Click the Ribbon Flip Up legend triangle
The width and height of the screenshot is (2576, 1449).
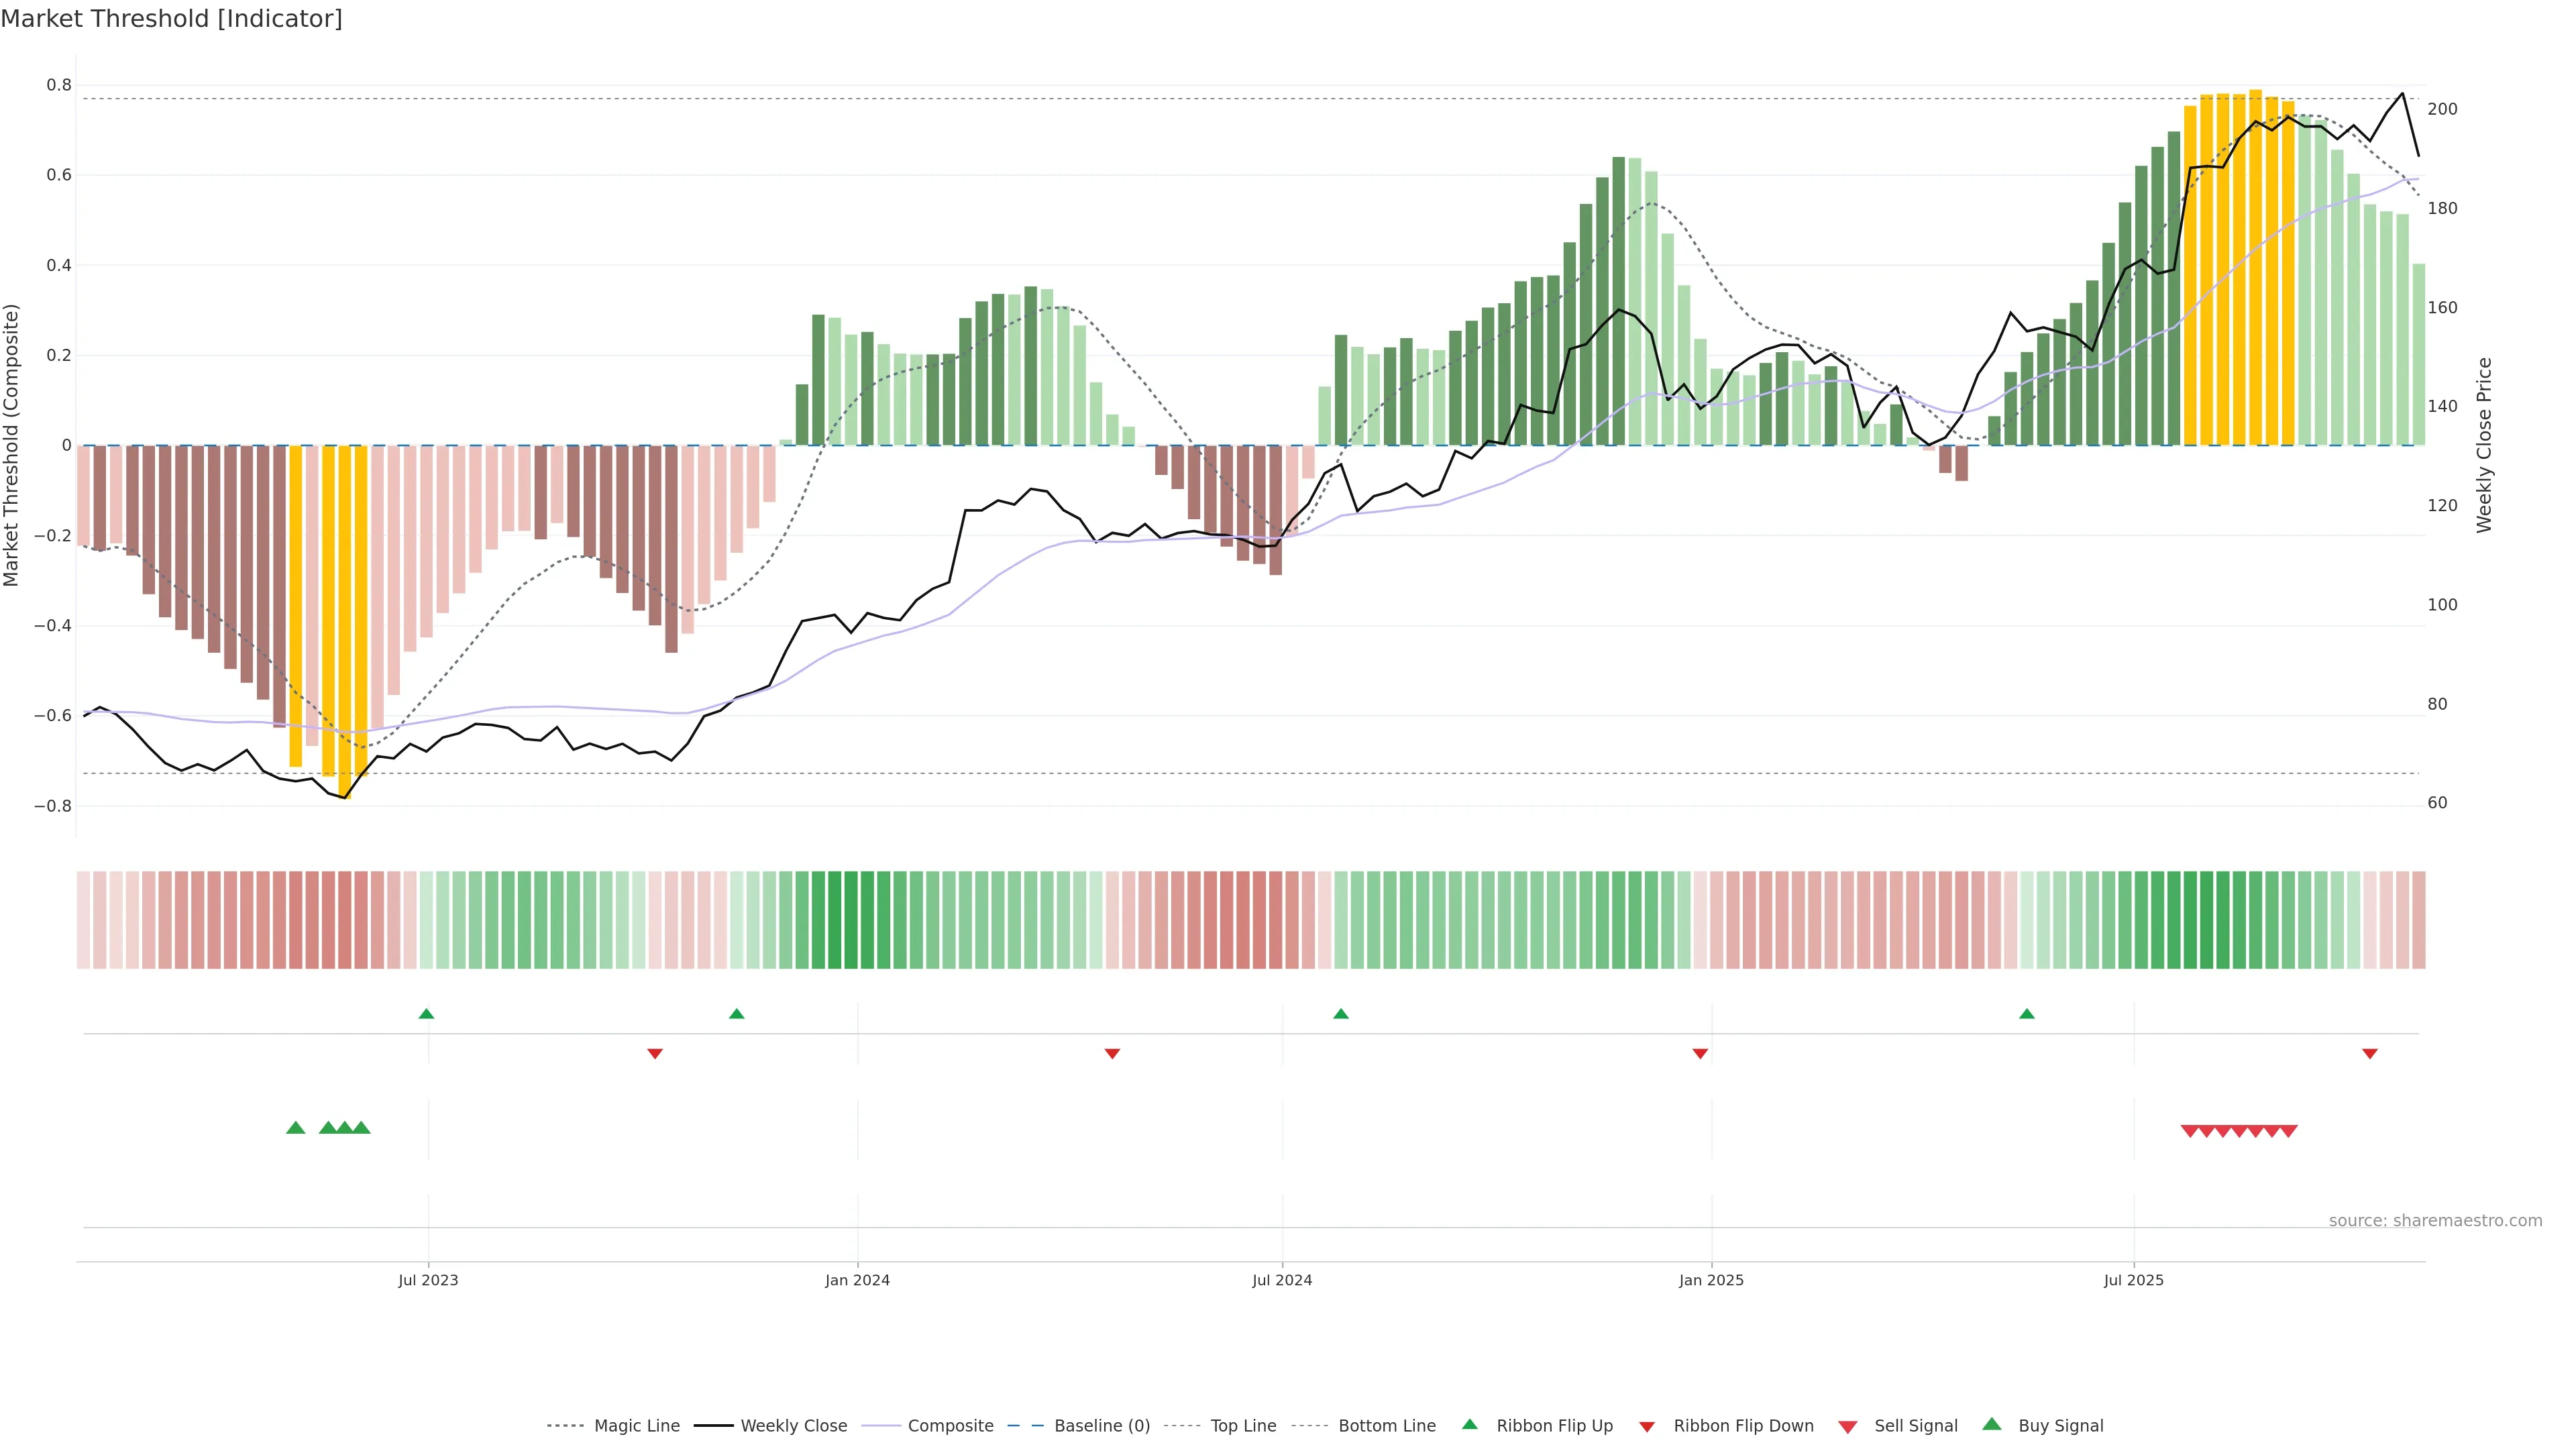tap(1469, 1424)
